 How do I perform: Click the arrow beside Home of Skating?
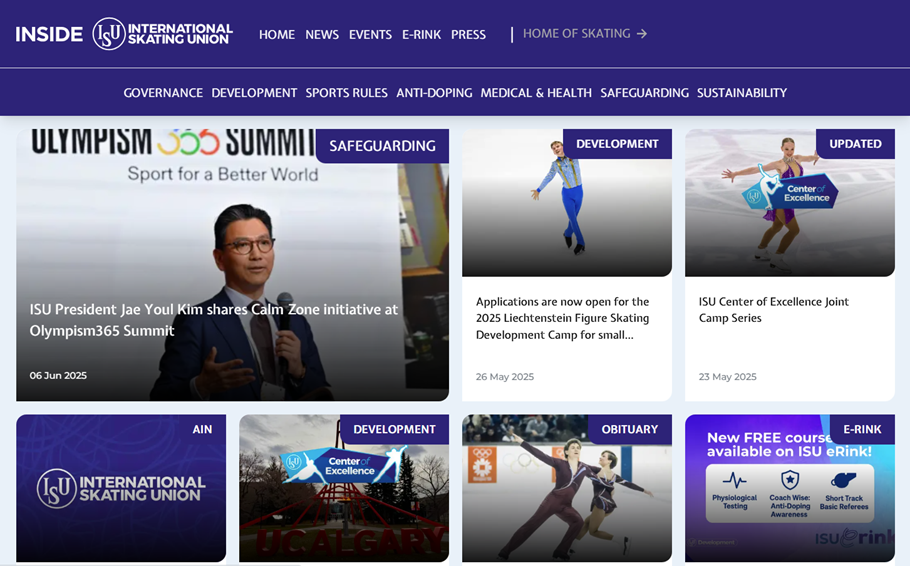click(641, 34)
